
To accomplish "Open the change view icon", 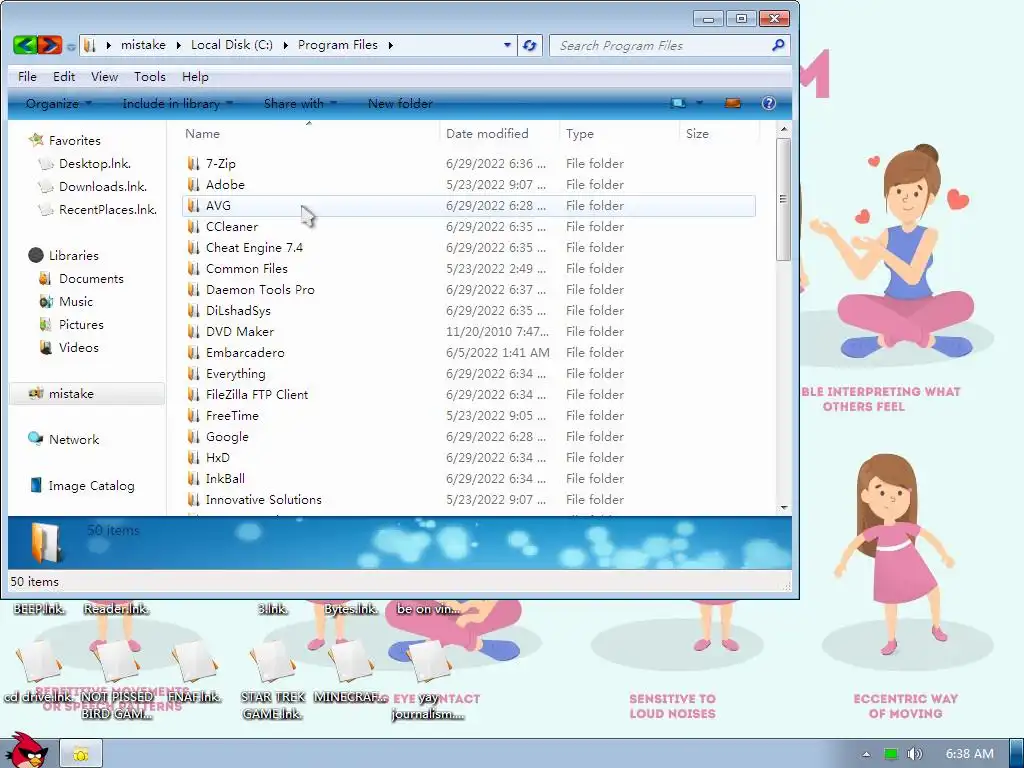I will [x=678, y=103].
